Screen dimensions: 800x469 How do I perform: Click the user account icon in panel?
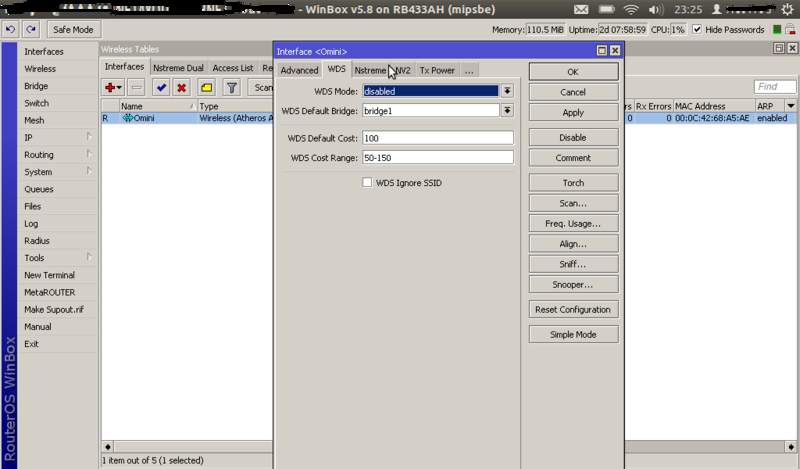point(717,9)
